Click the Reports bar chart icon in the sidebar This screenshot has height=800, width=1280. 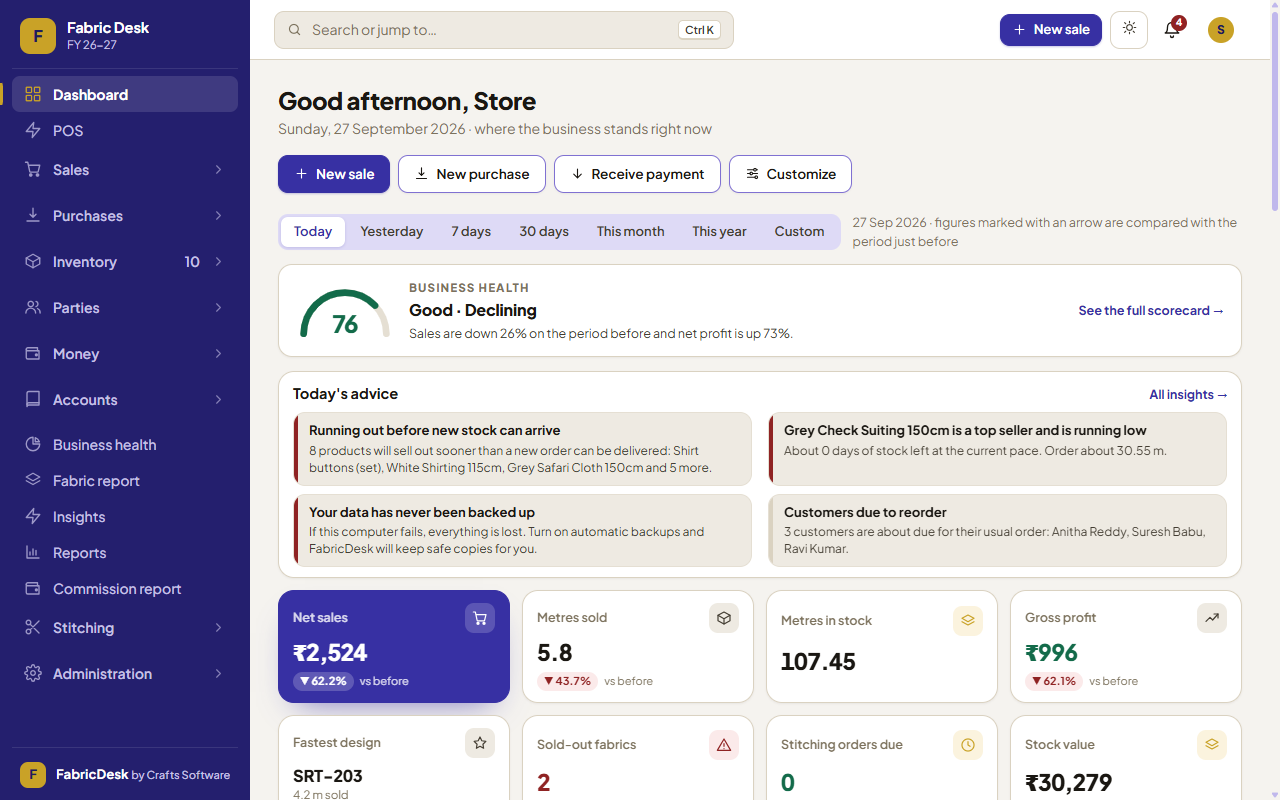tap(33, 552)
